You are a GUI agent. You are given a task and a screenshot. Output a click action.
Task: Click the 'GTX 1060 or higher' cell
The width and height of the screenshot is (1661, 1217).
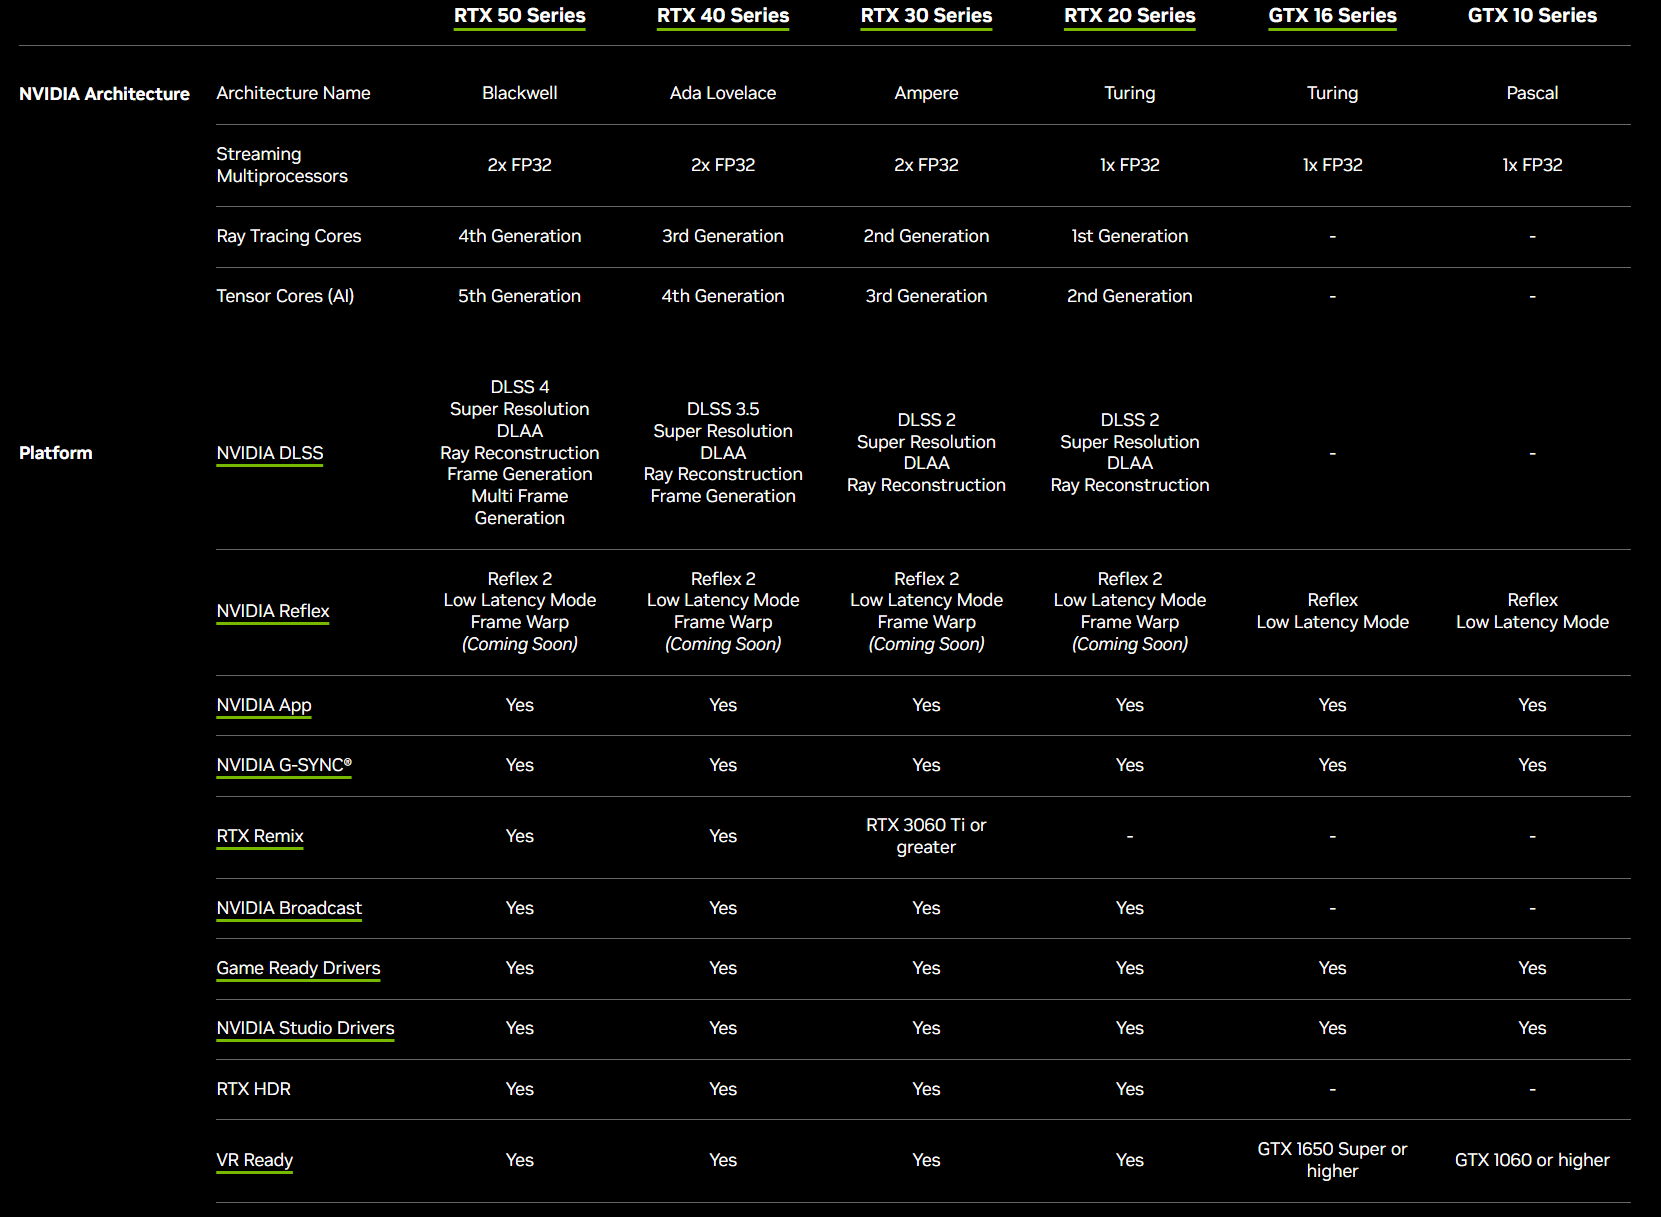[1532, 1160]
